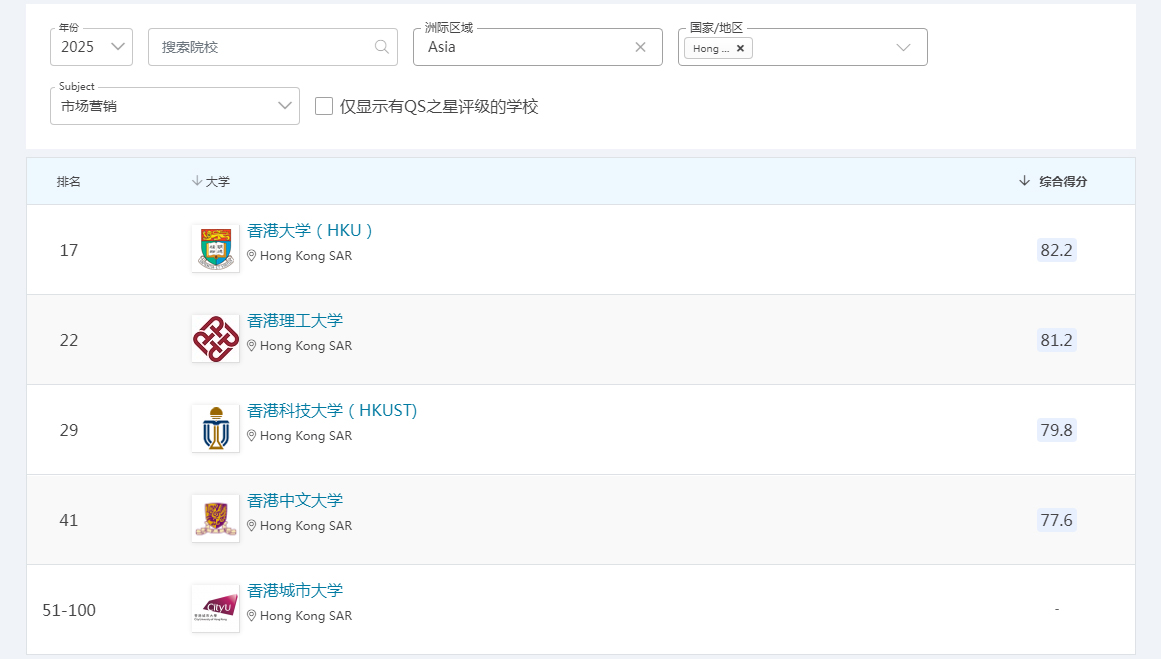
Task: Open 香港中文大学 link
Action: click(x=295, y=501)
